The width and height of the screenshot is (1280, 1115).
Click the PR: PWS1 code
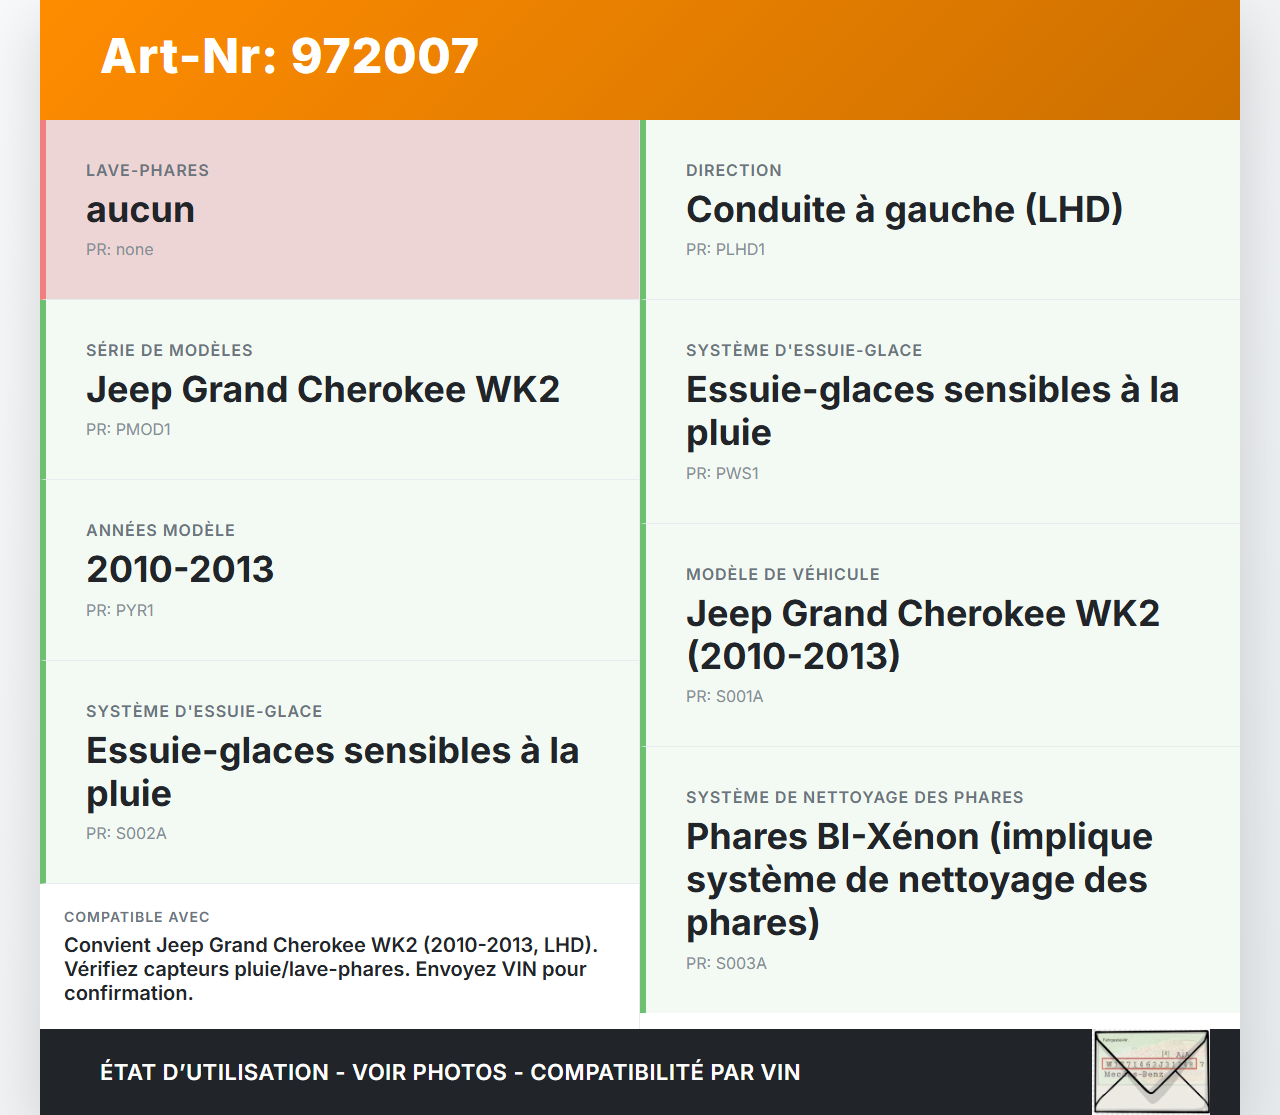click(722, 474)
